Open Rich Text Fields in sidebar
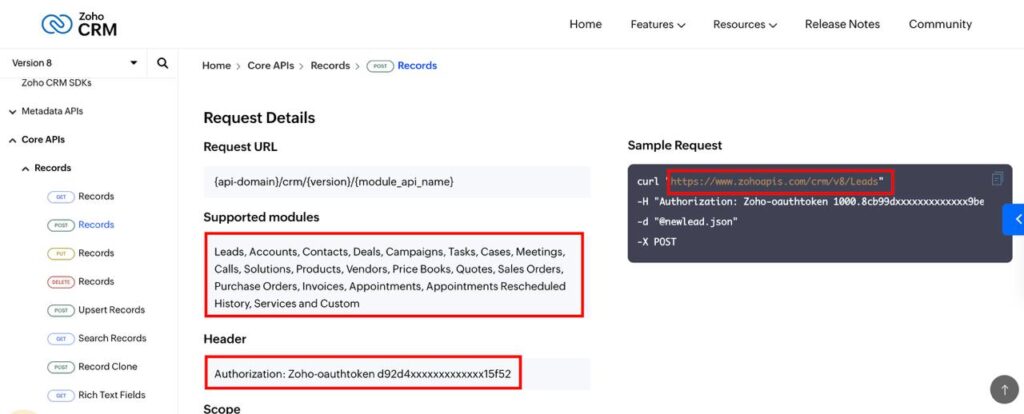This screenshot has width=1024, height=414. coord(96,395)
